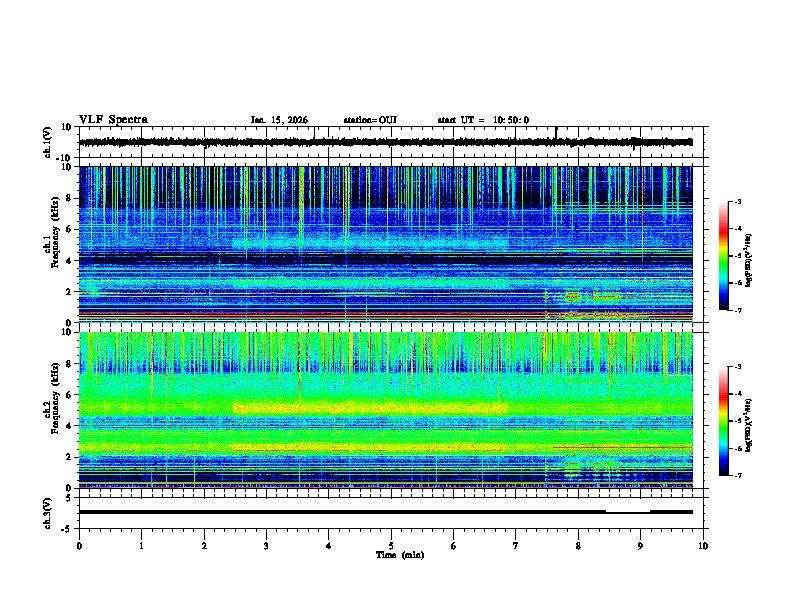Click the ch.2 color bar log(PSD) label
The height and width of the screenshot is (612, 792).
(x=748, y=425)
